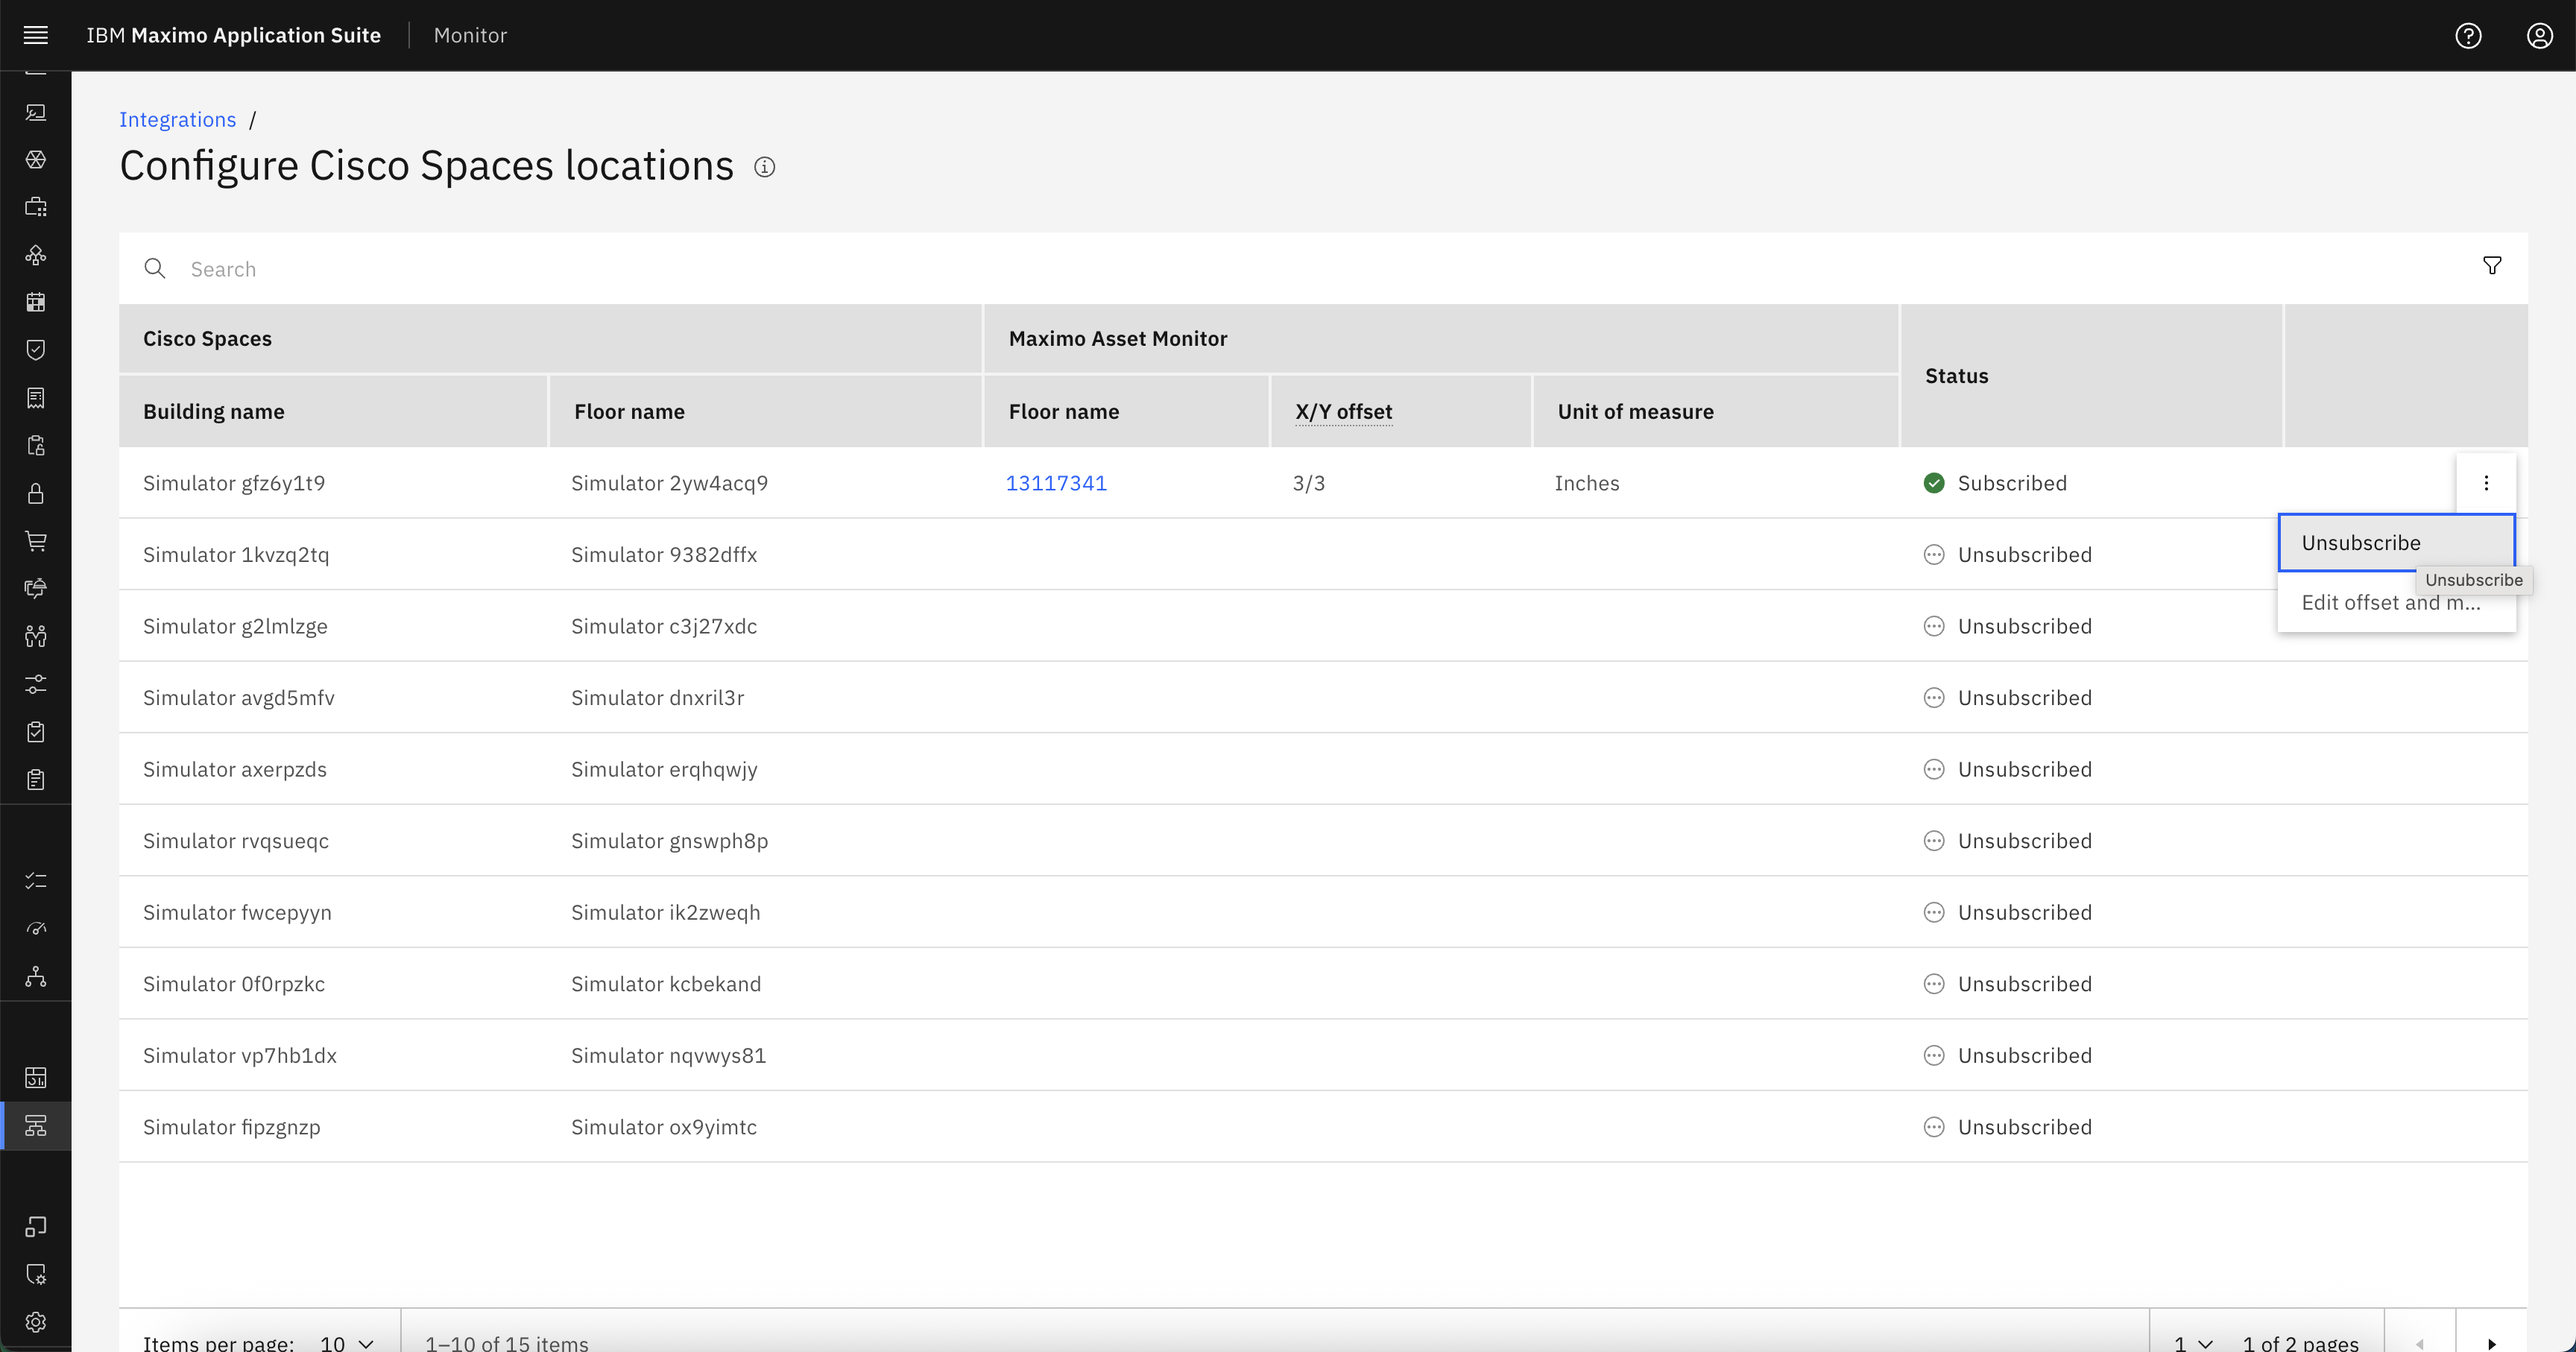Click the shopping cart sidebar icon
The width and height of the screenshot is (2576, 1352).
pyautogui.click(x=36, y=541)
